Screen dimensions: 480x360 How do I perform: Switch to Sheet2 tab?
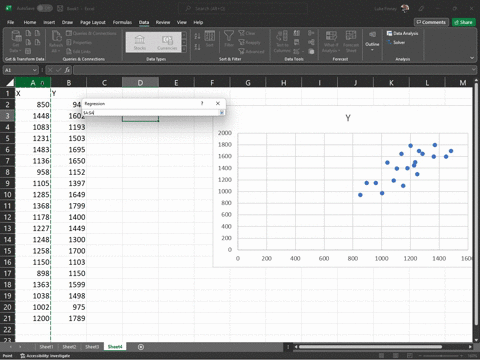click(69, 347)
